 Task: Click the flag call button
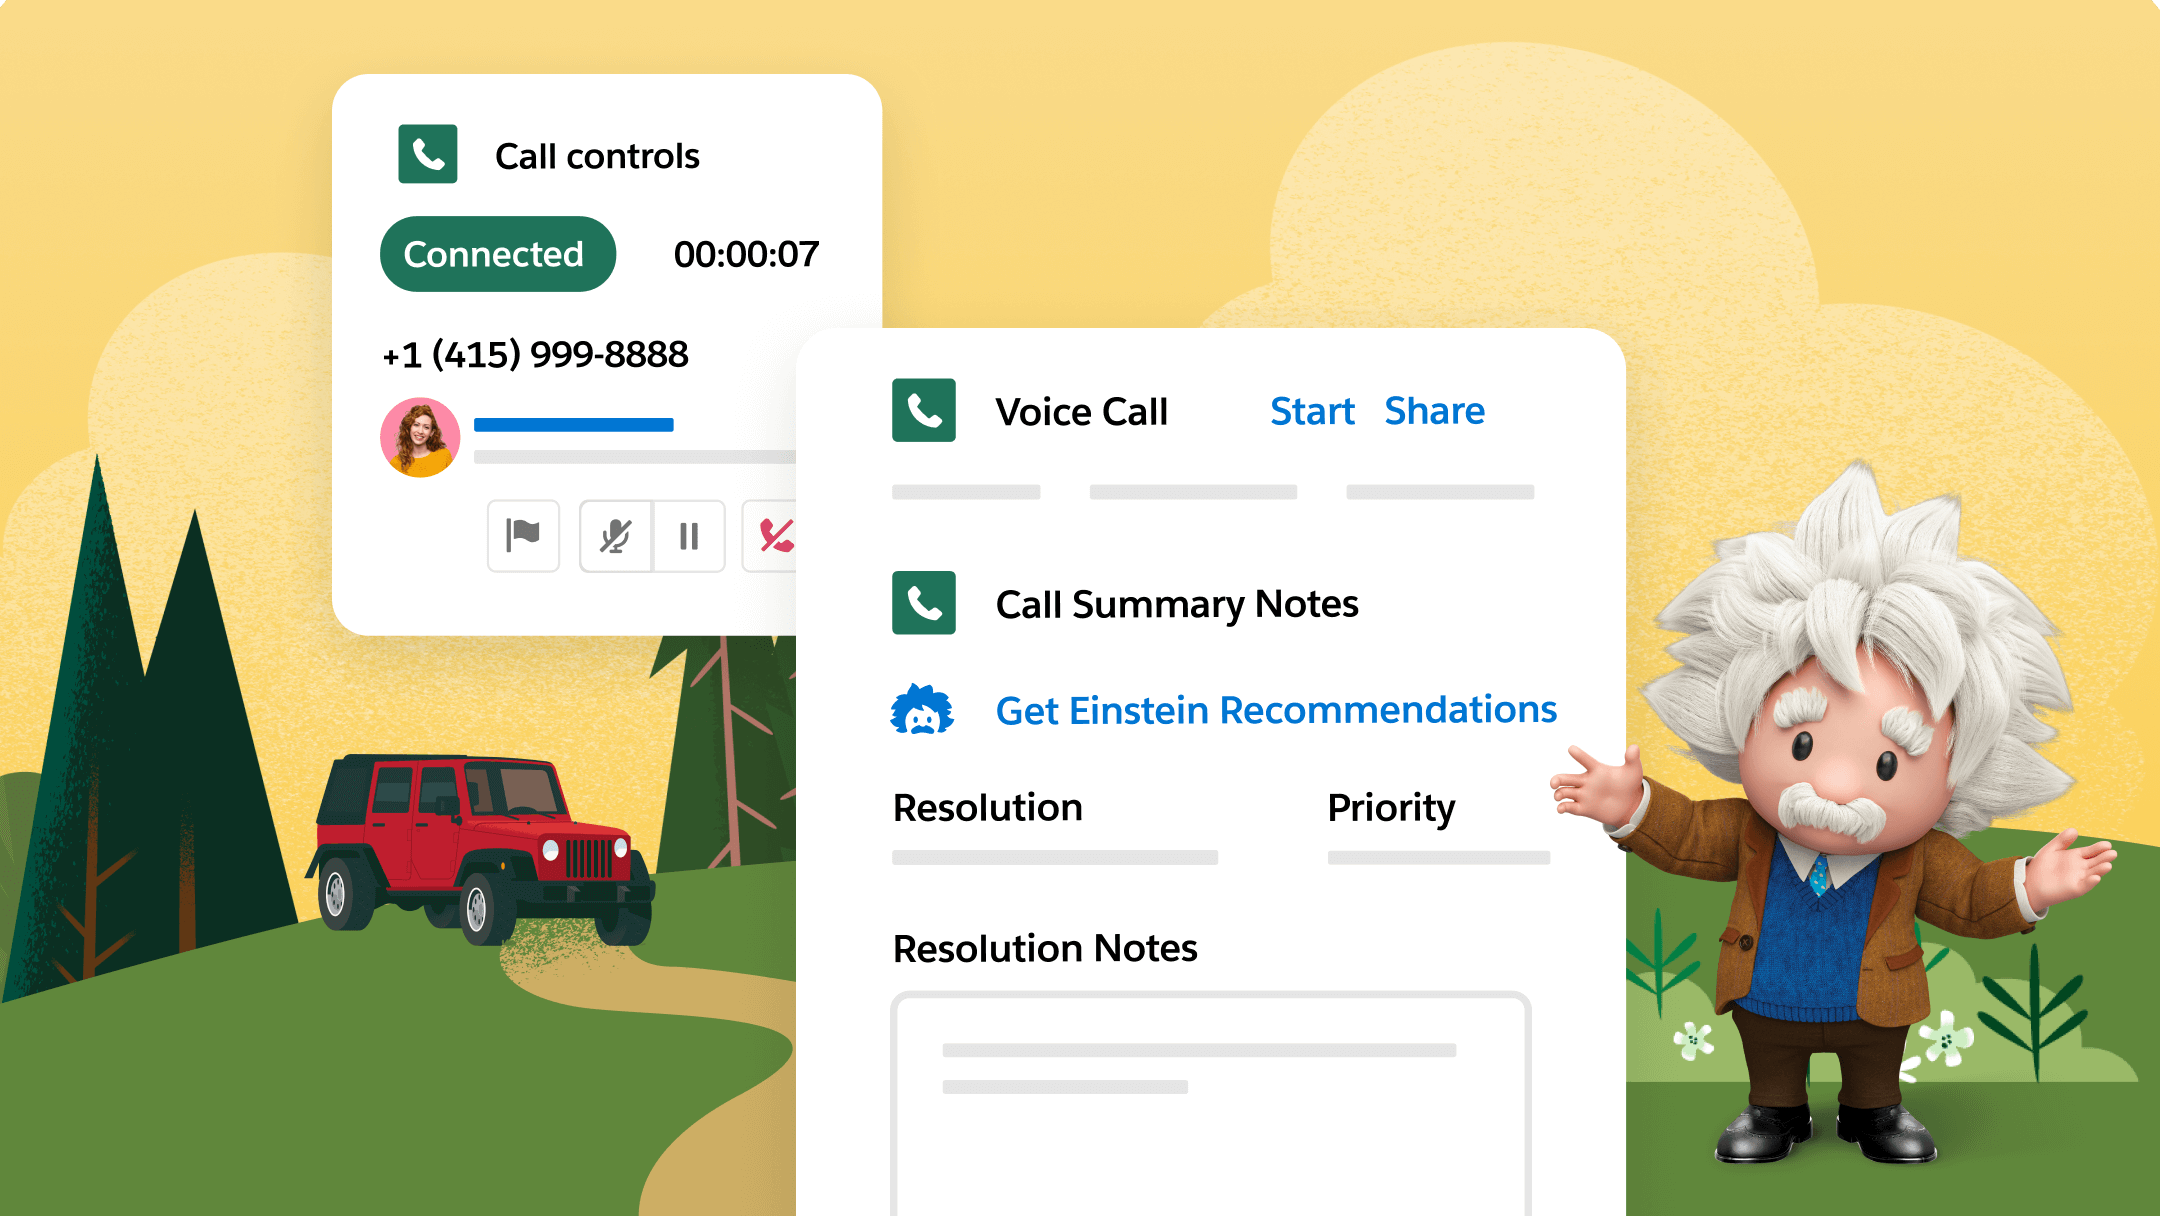[523, 536]
